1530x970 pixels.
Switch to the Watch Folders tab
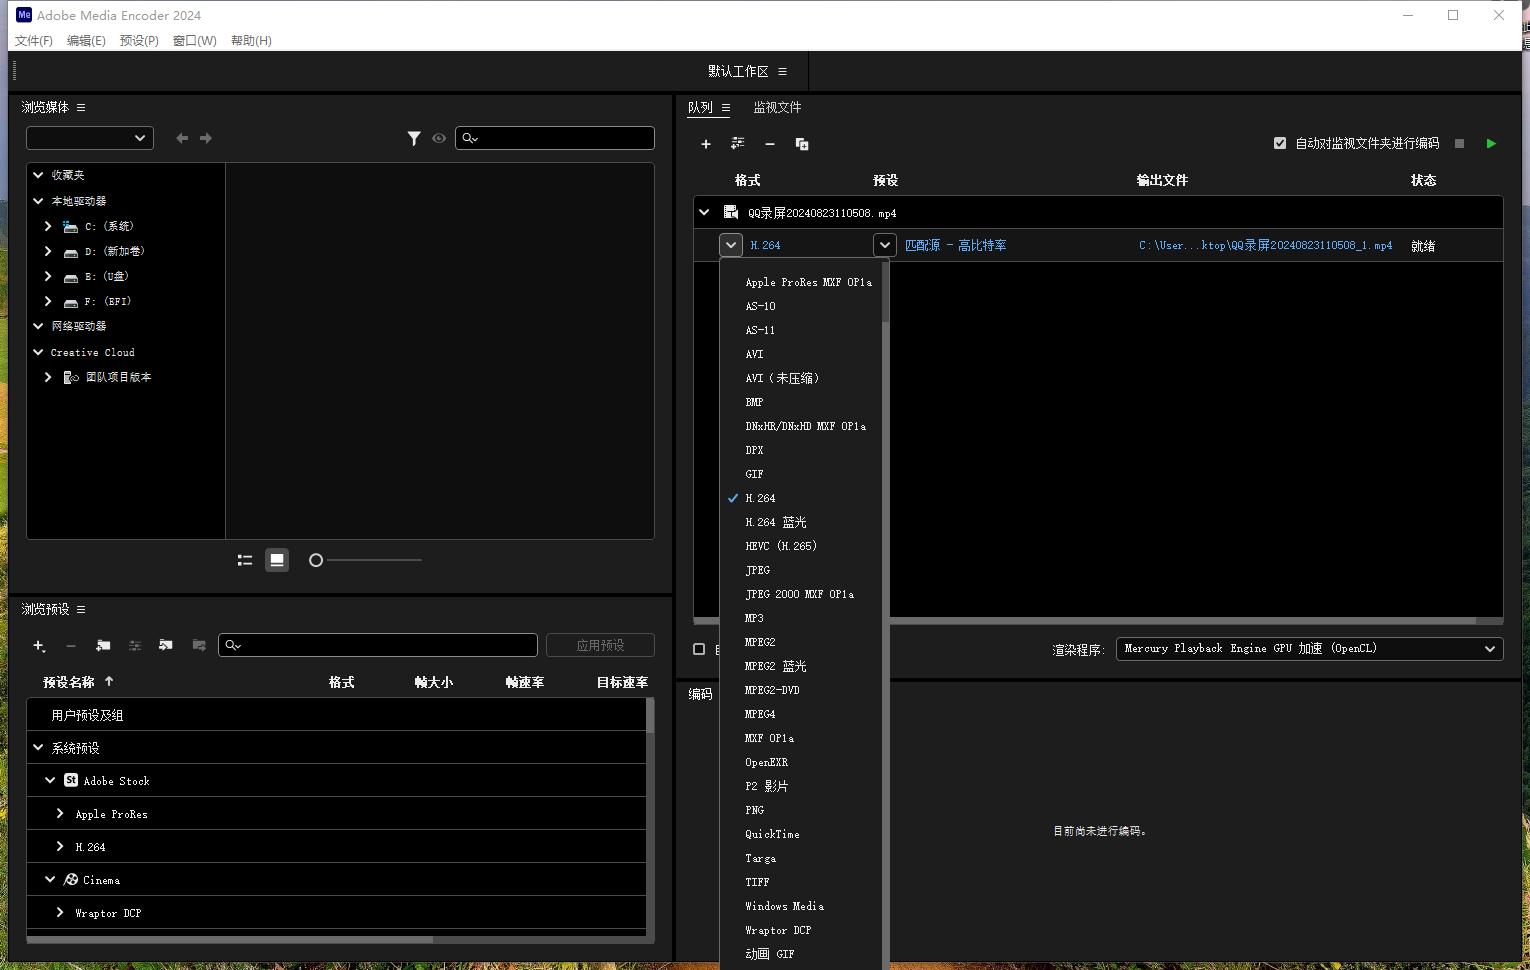coord(777,107)
